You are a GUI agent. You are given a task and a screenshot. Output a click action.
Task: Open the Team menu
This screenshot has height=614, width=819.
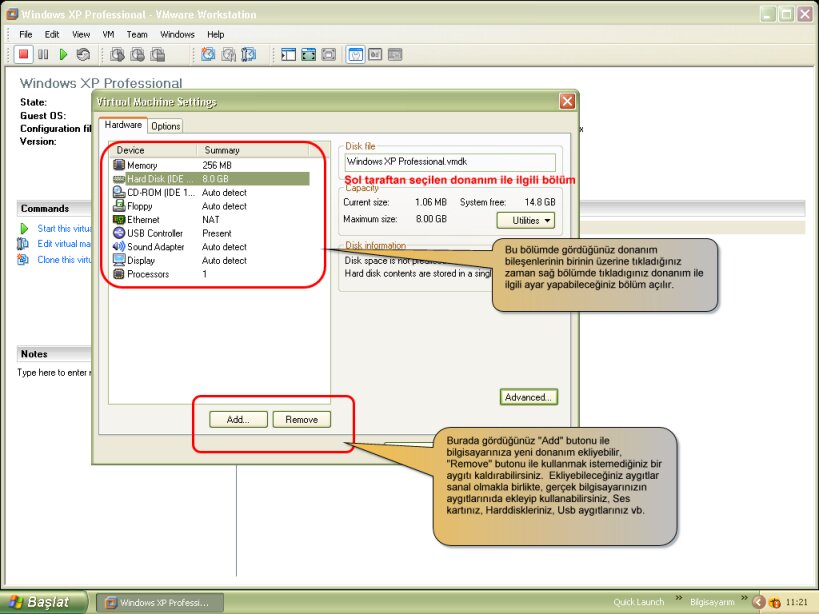pyautogui.click(x=137, y=34)
